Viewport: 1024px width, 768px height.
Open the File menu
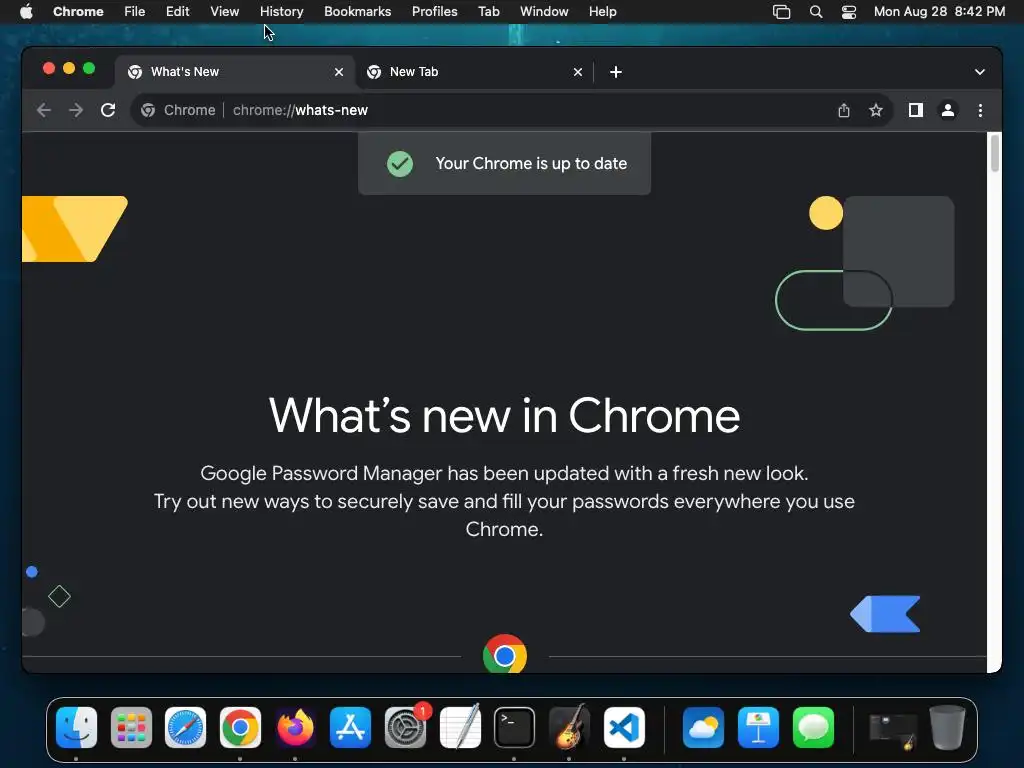pos(135,12)
